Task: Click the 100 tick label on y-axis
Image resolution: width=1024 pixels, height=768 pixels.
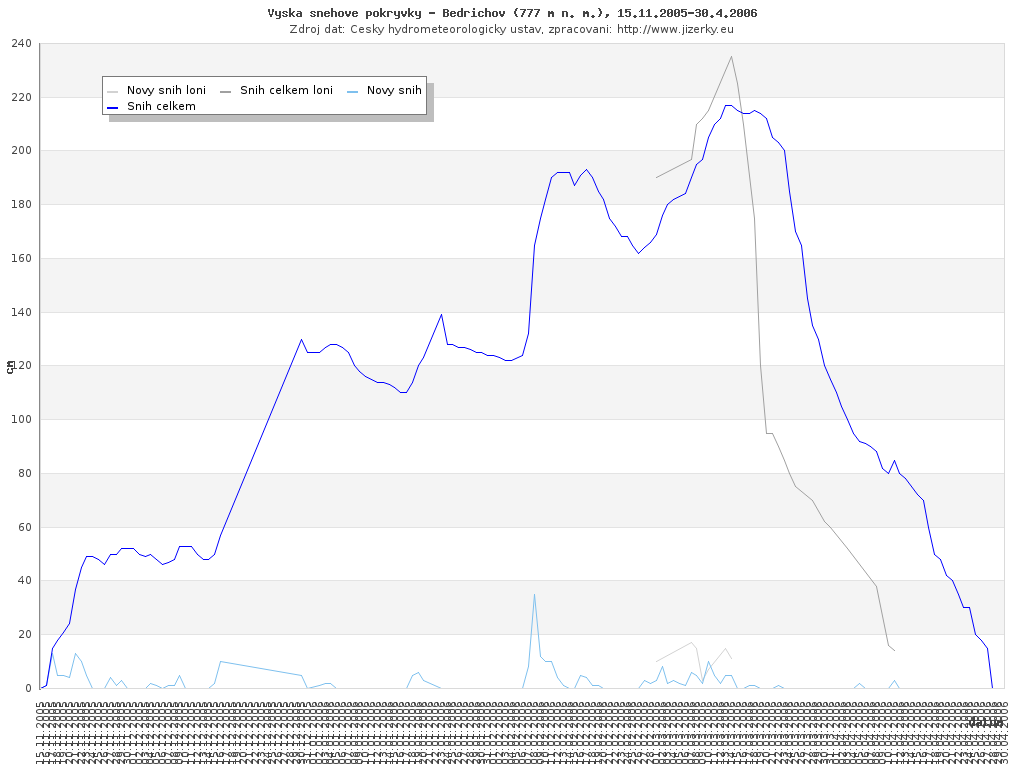Action: click(21, 420)
